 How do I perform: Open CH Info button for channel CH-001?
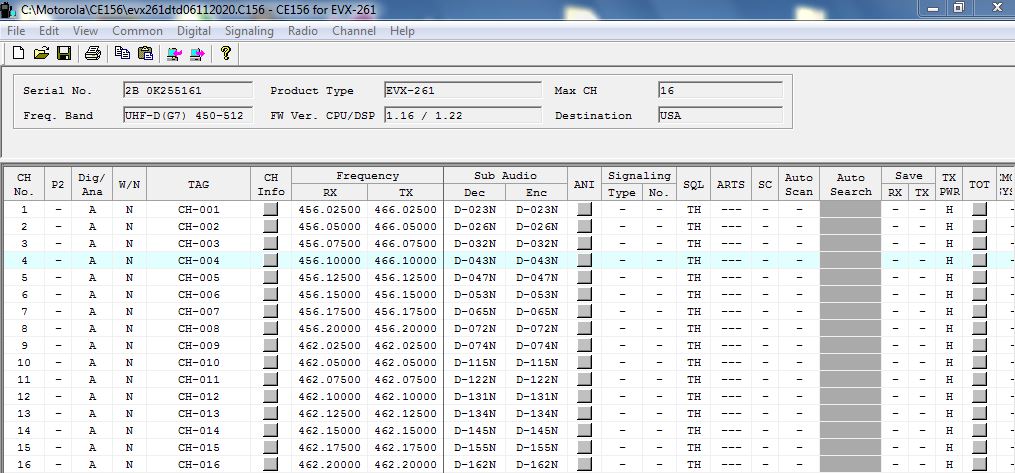point(271,209)
